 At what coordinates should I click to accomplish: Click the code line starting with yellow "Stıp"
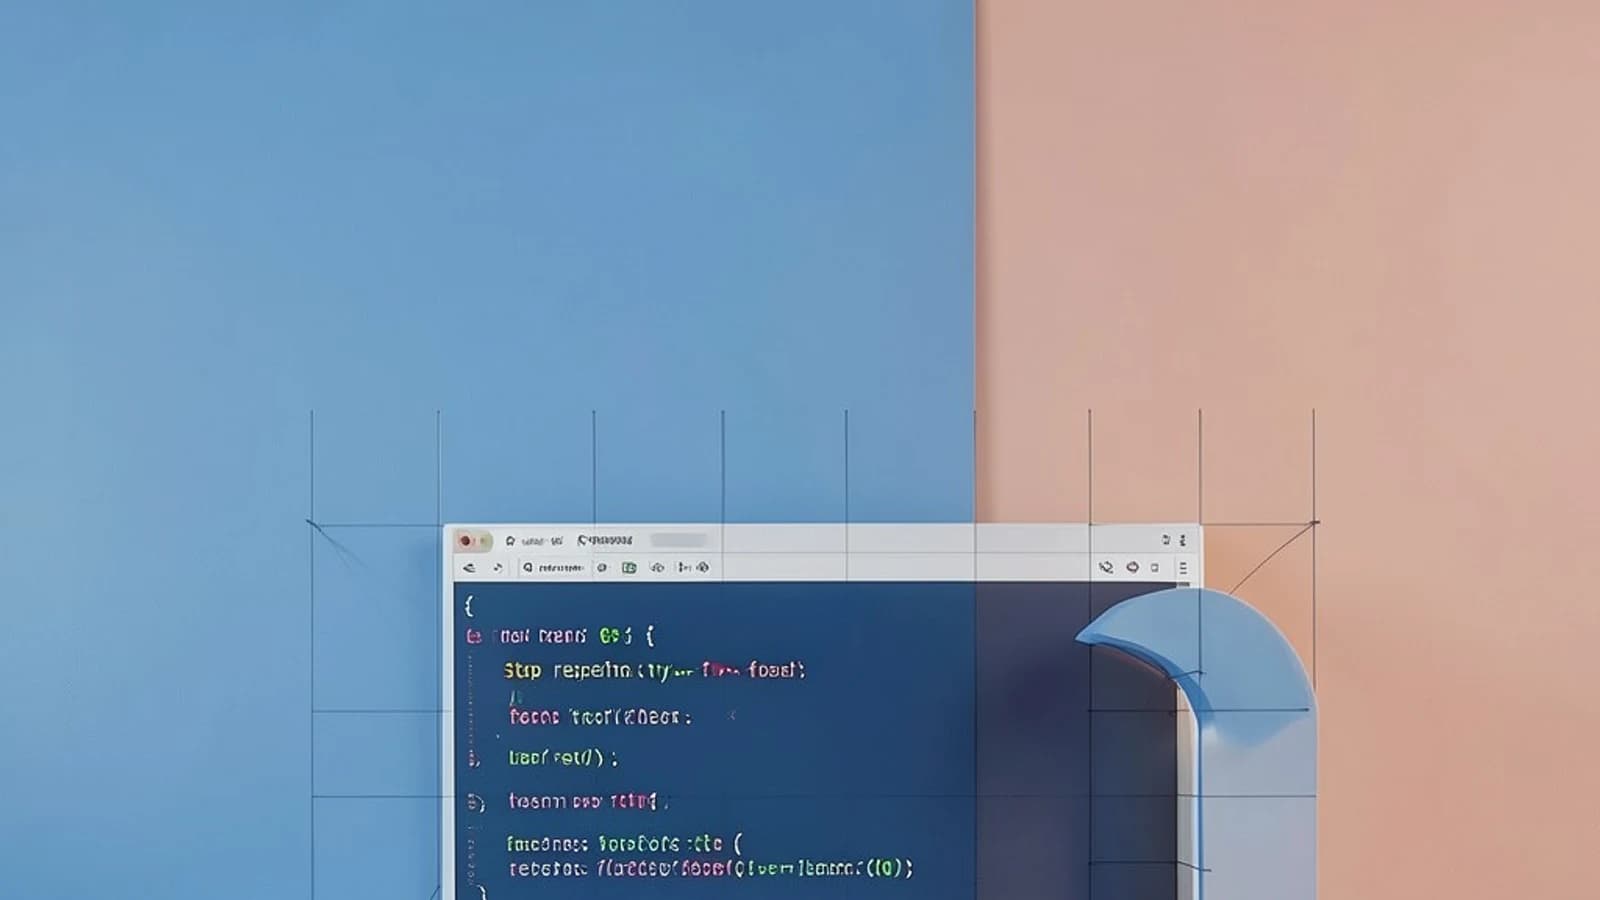point(654,670)
